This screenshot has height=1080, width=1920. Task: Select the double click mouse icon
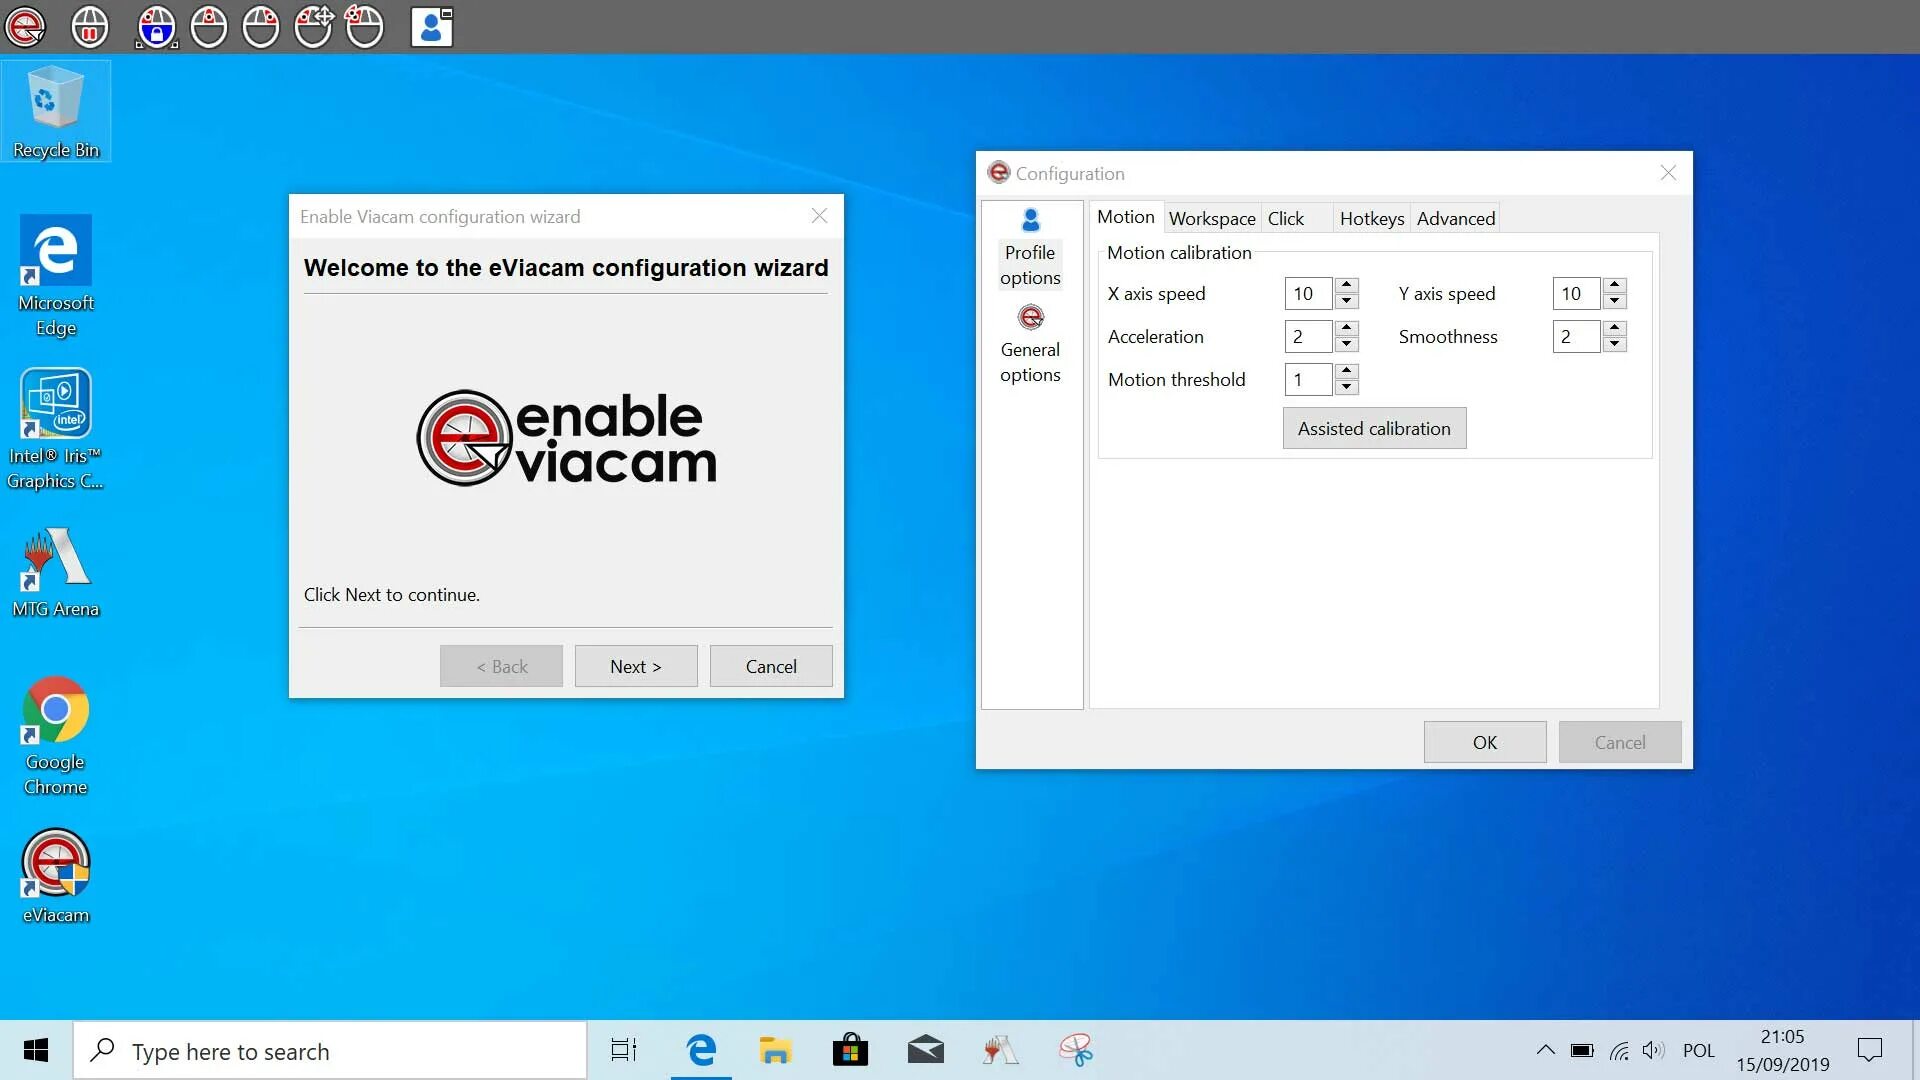pyautogui.click(x=364, y=26)
